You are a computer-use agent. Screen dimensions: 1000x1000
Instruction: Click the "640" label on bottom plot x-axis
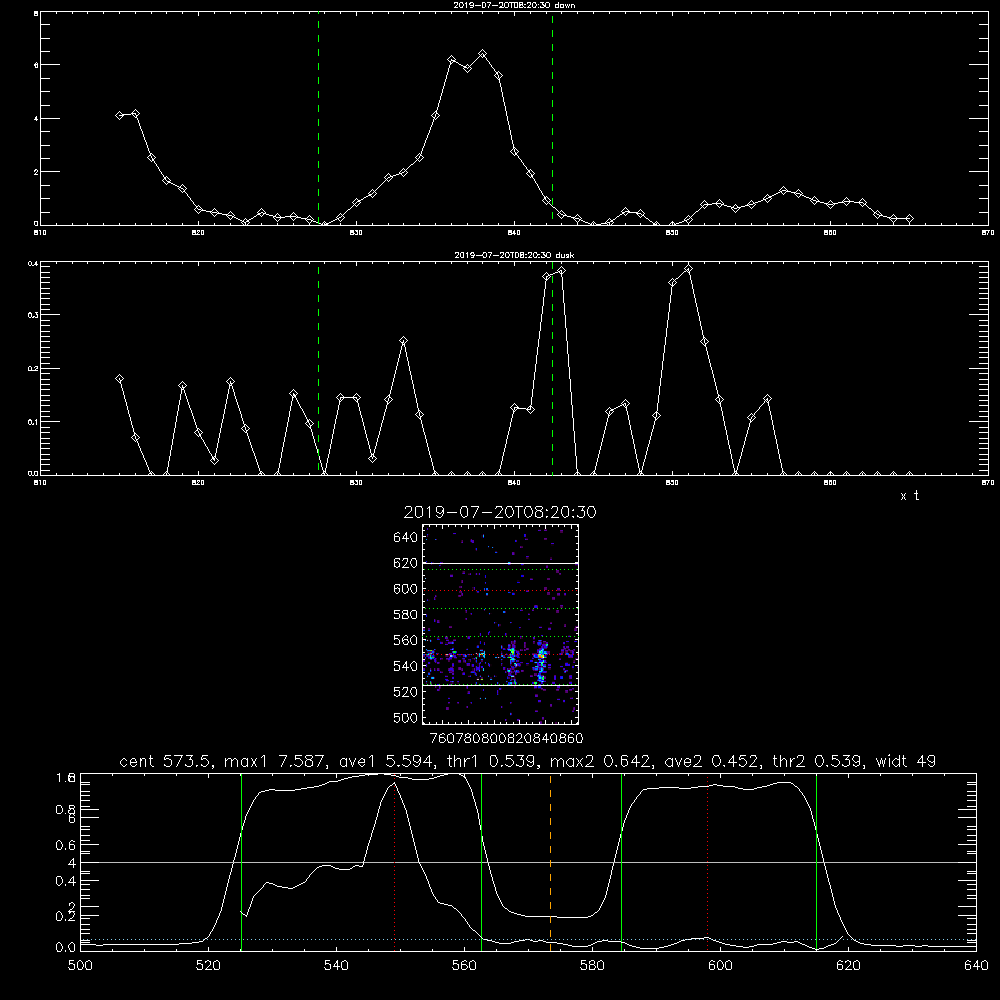976,966
